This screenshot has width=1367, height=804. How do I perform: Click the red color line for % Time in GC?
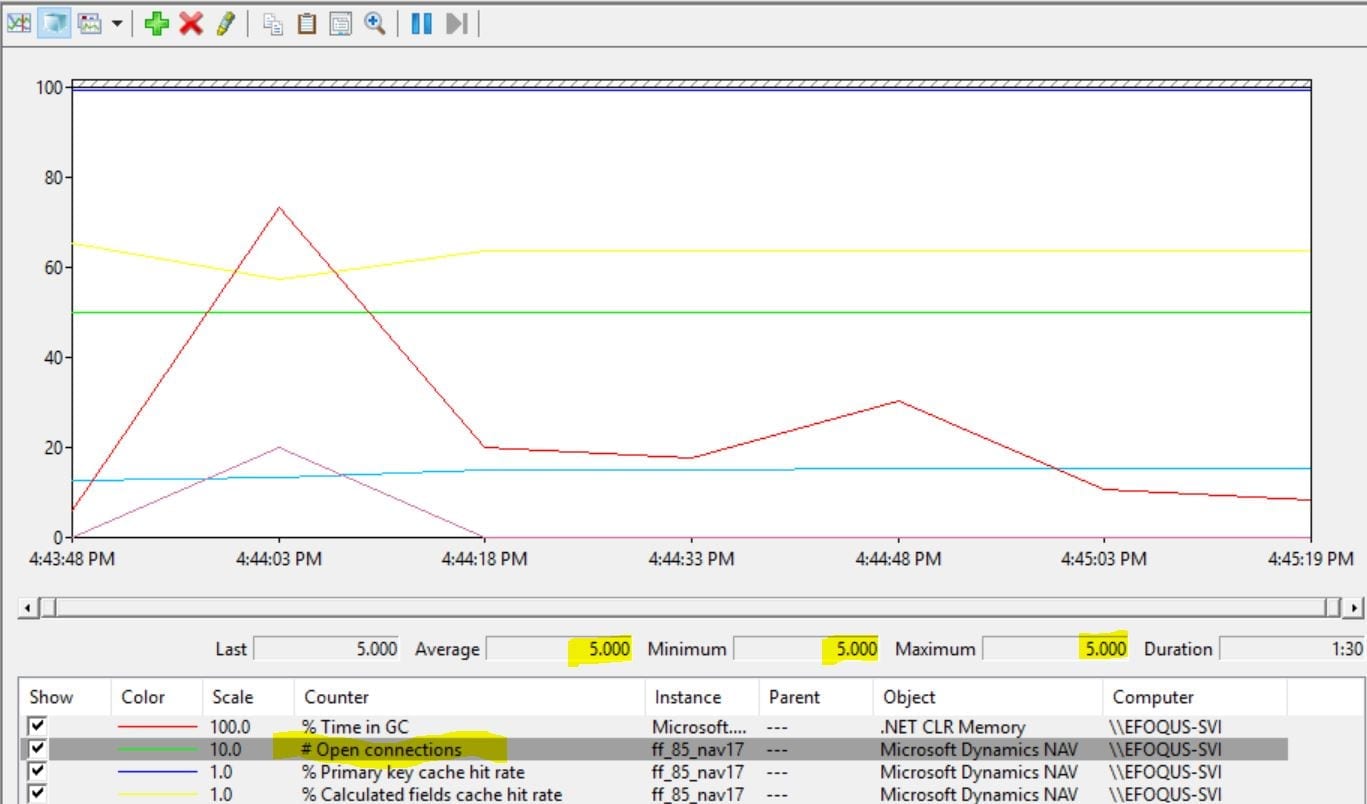[x=157, y=727]
